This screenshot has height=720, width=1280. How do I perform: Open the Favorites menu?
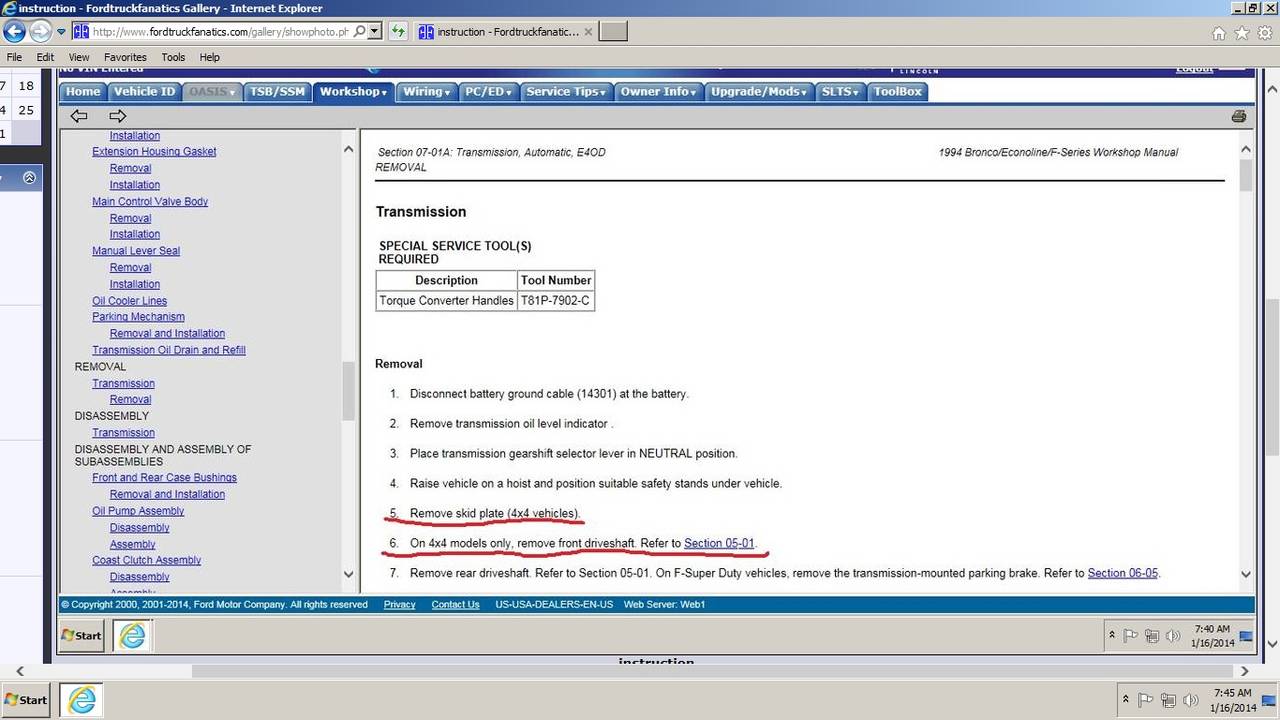(x=125, y=57)
